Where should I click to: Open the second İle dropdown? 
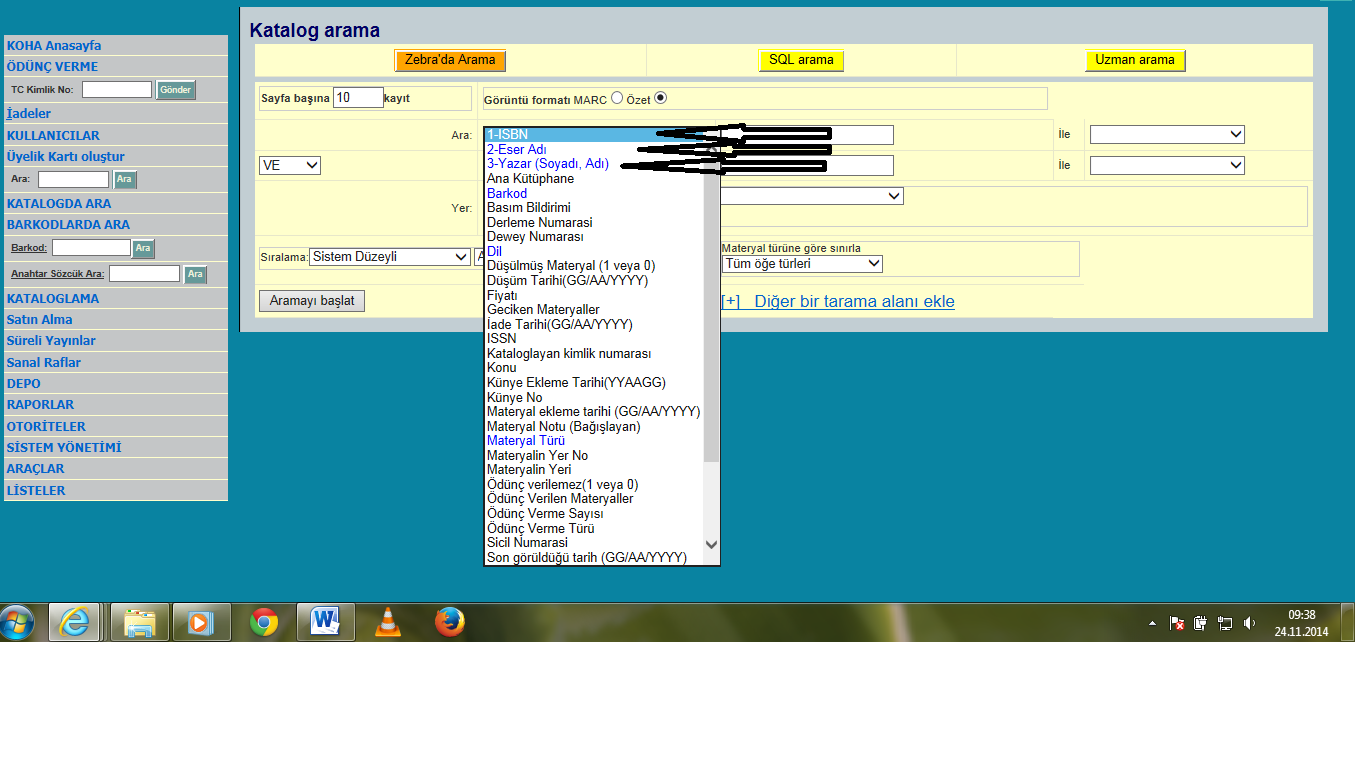1167,165
